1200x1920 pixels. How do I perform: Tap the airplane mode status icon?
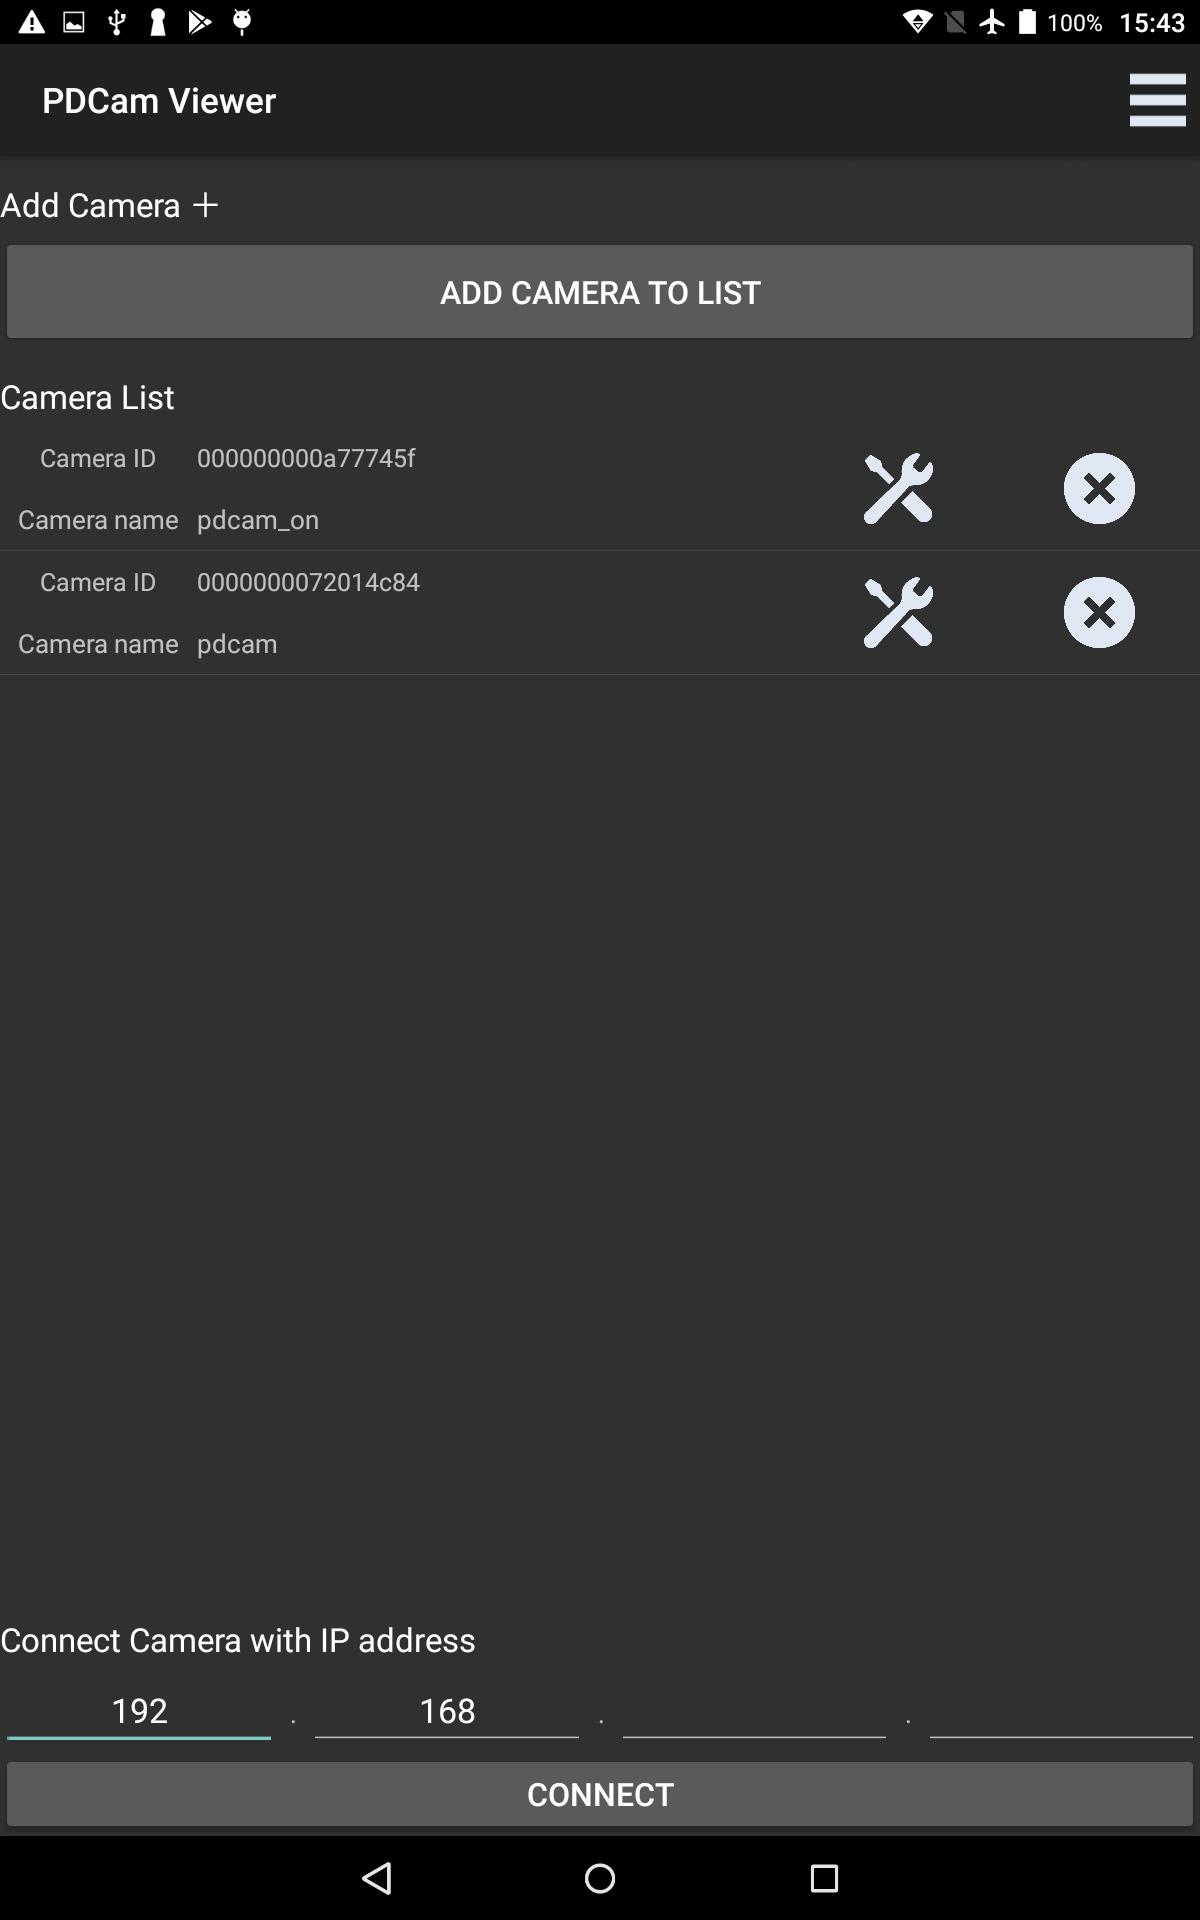pyautogui.click(x=992, y=22)
